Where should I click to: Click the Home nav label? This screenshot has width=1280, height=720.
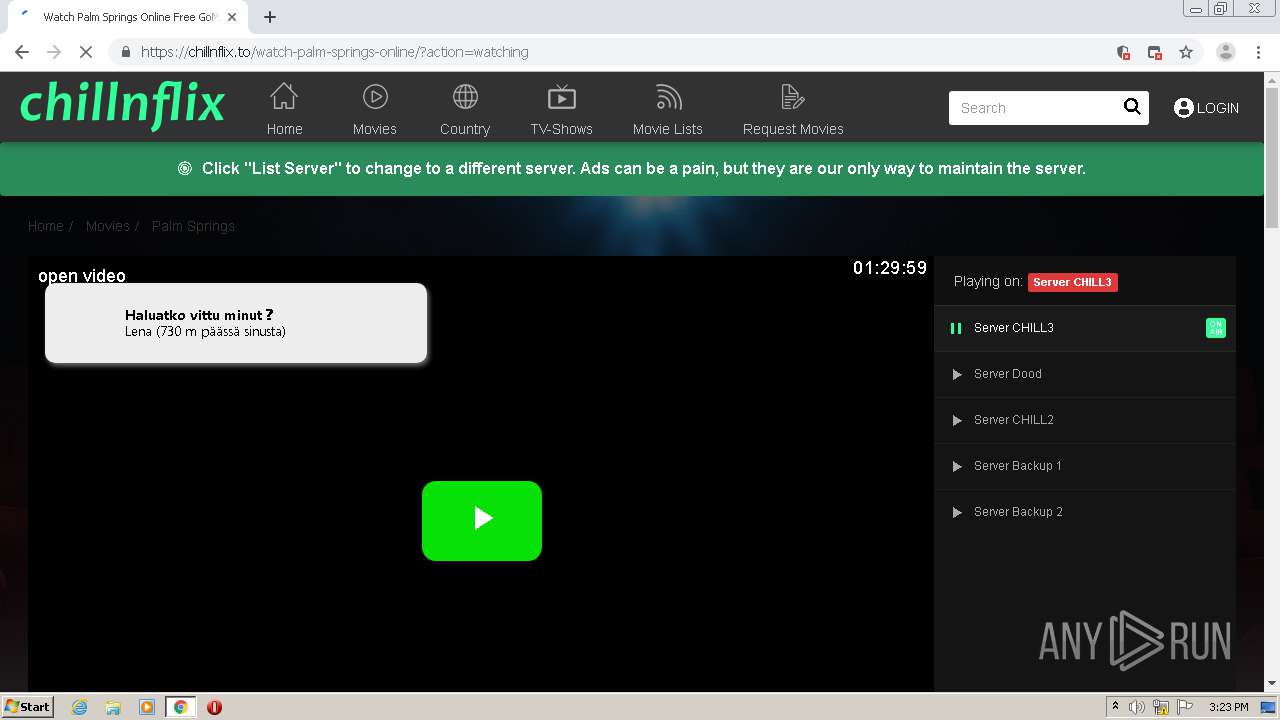284,129
